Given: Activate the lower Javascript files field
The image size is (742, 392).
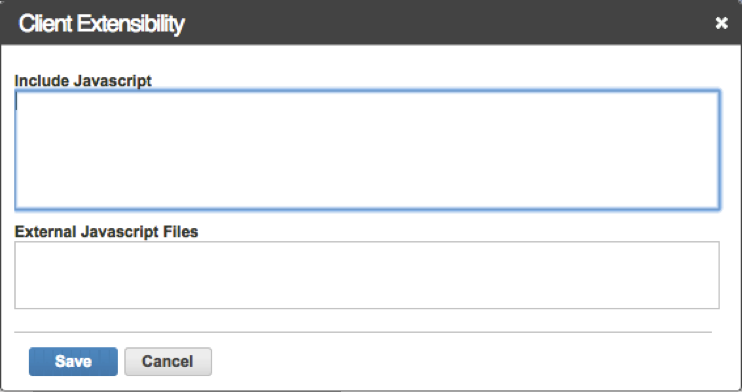Looking at the screenshot, I should tap(367, 275).
